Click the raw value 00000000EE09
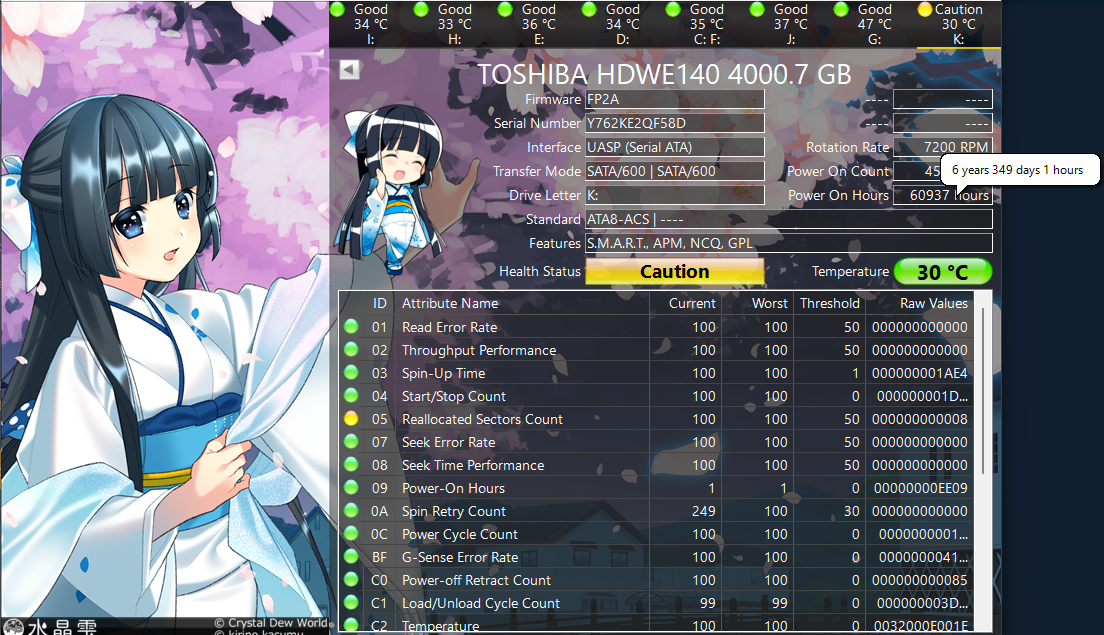The image size is (1104, 635). (x=920, y=488)
